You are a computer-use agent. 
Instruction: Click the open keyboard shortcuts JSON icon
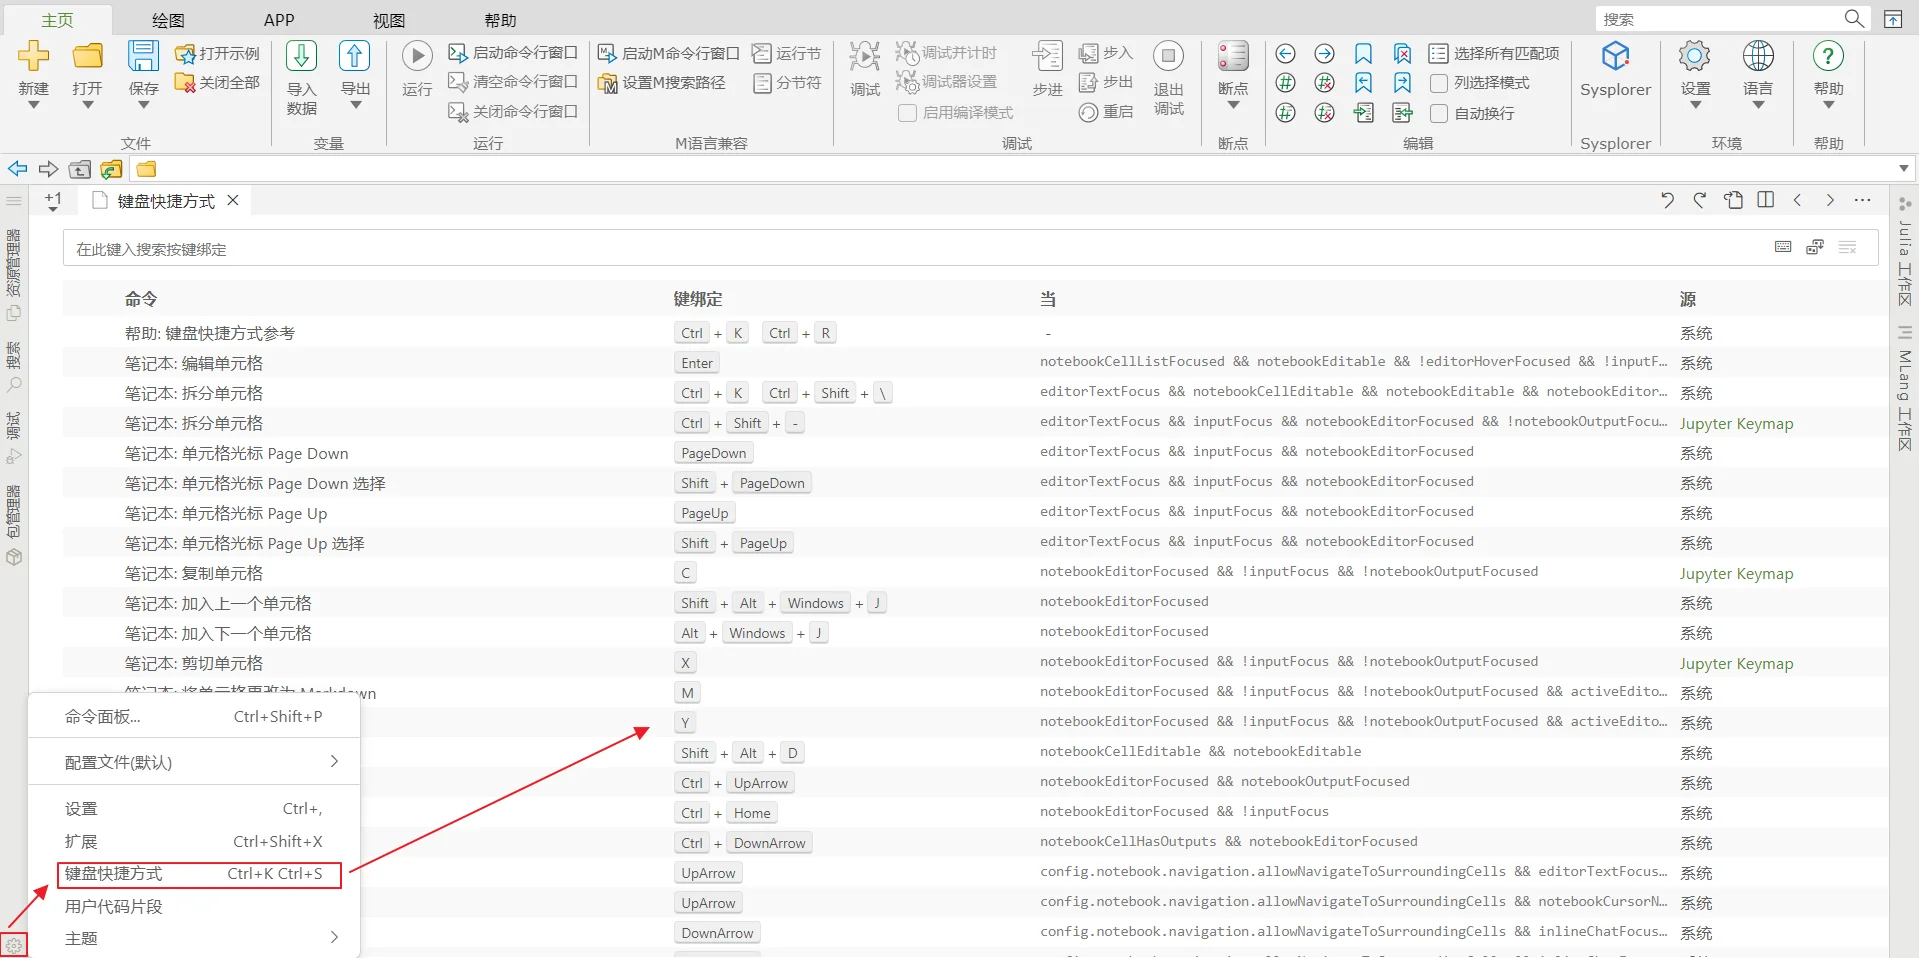point(1733,200)
